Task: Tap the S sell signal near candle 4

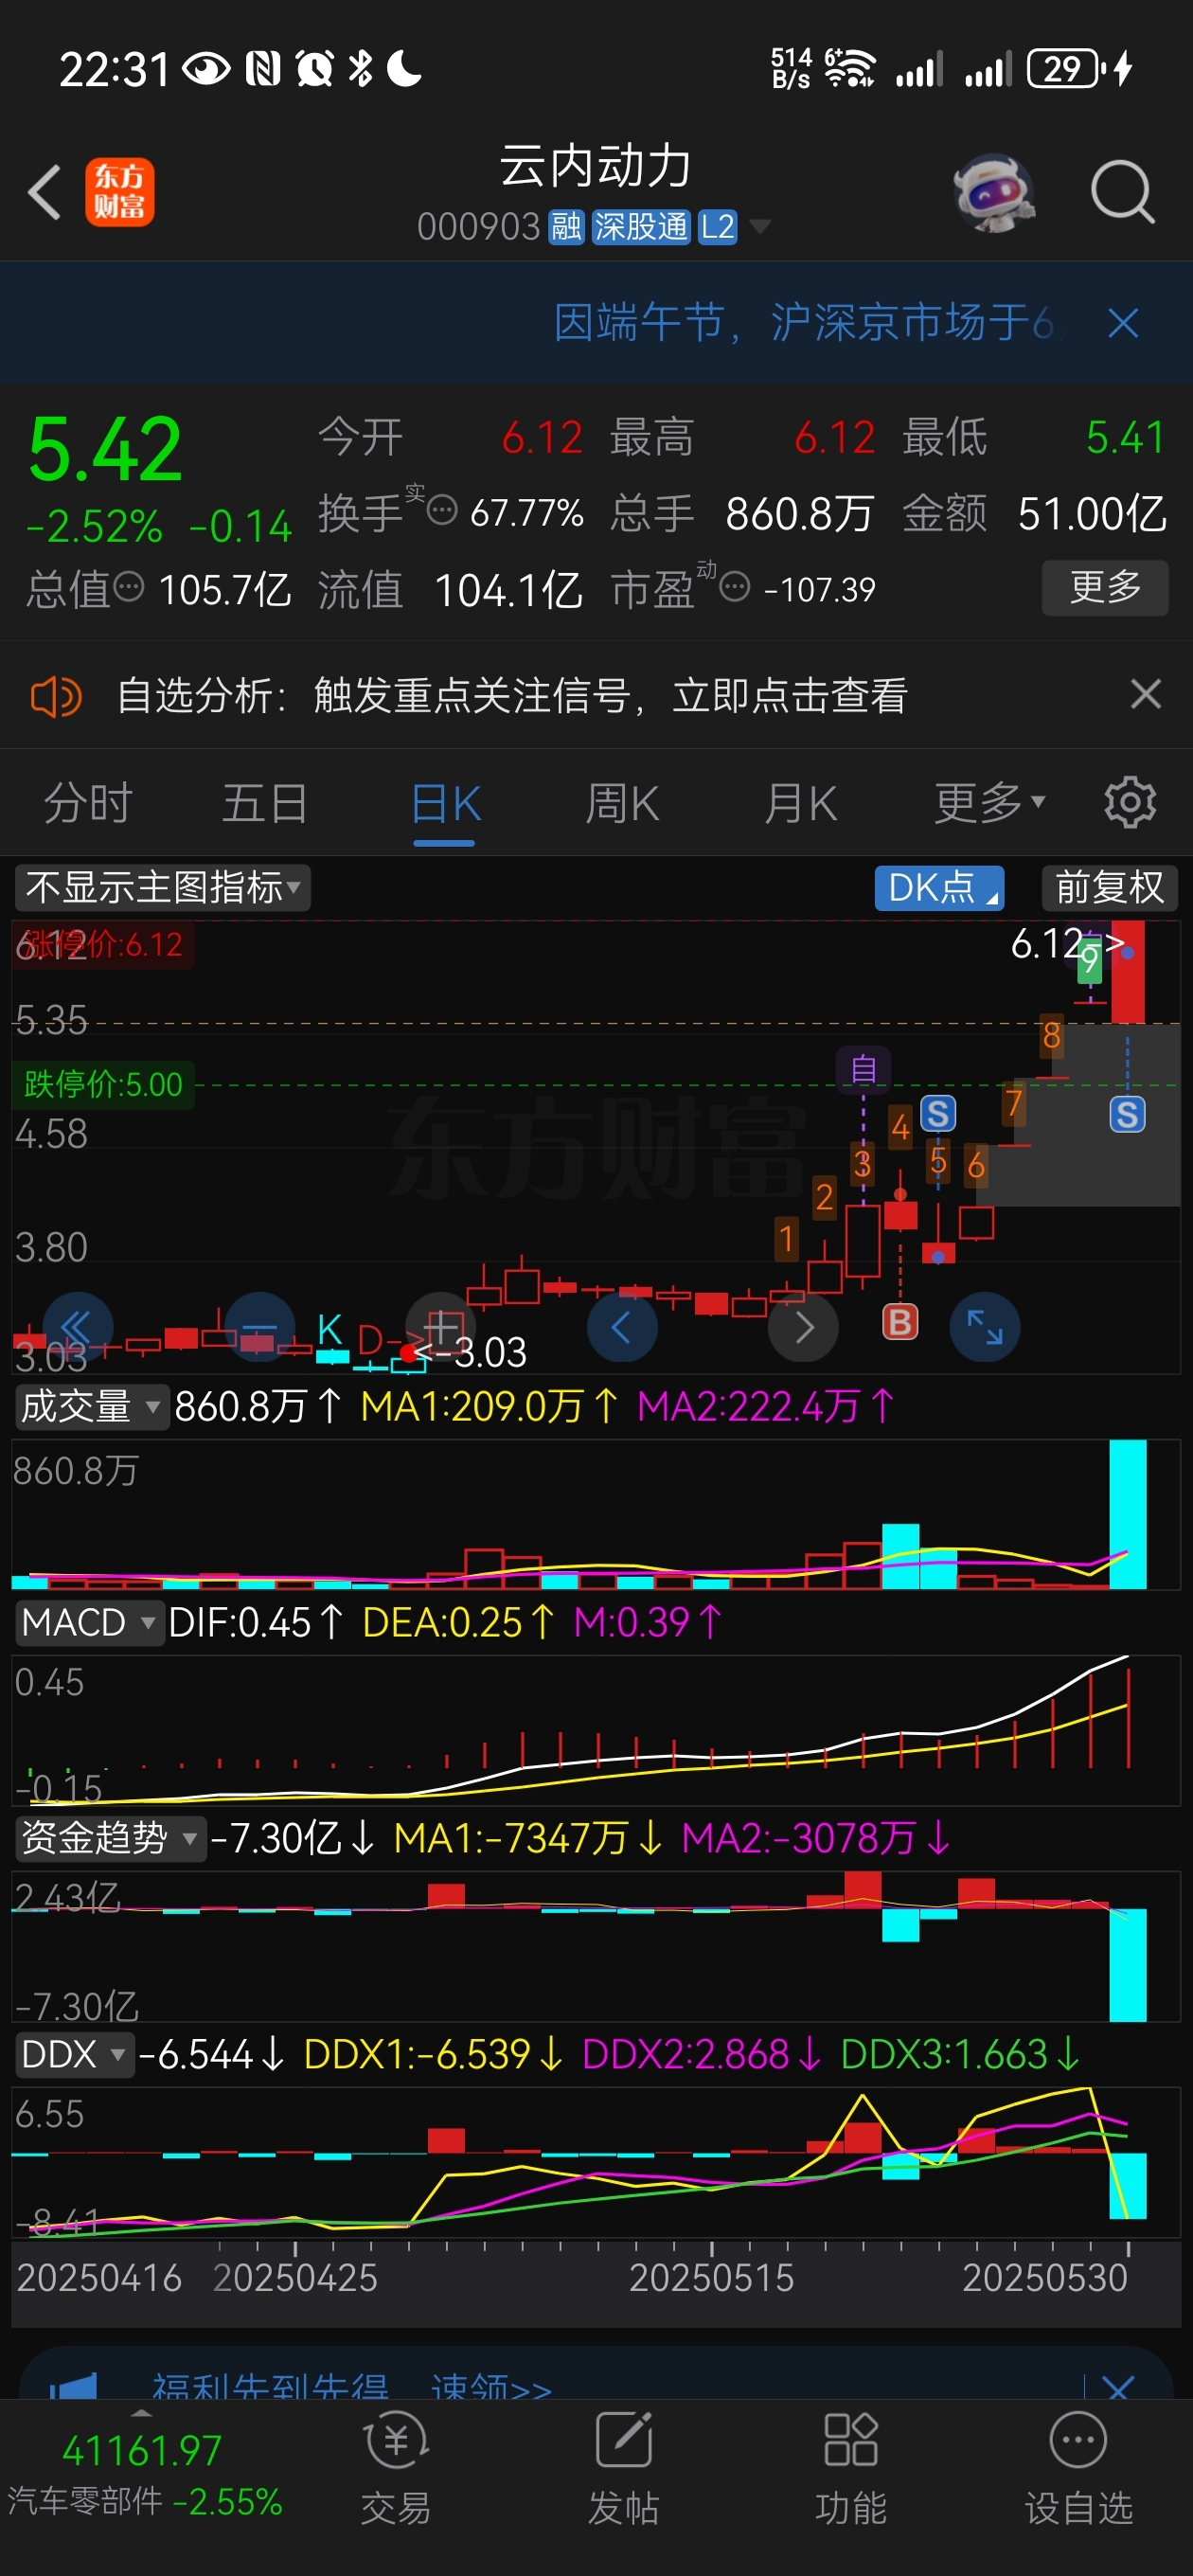Action: [x=937, y=1113]
